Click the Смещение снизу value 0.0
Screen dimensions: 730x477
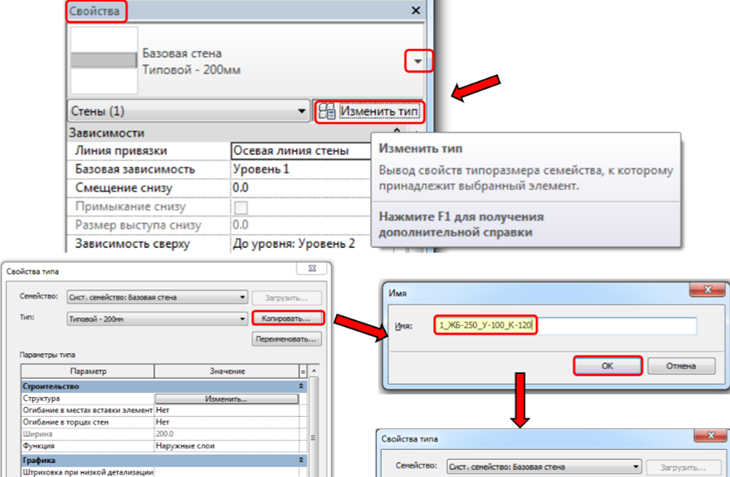pos(301,188)
